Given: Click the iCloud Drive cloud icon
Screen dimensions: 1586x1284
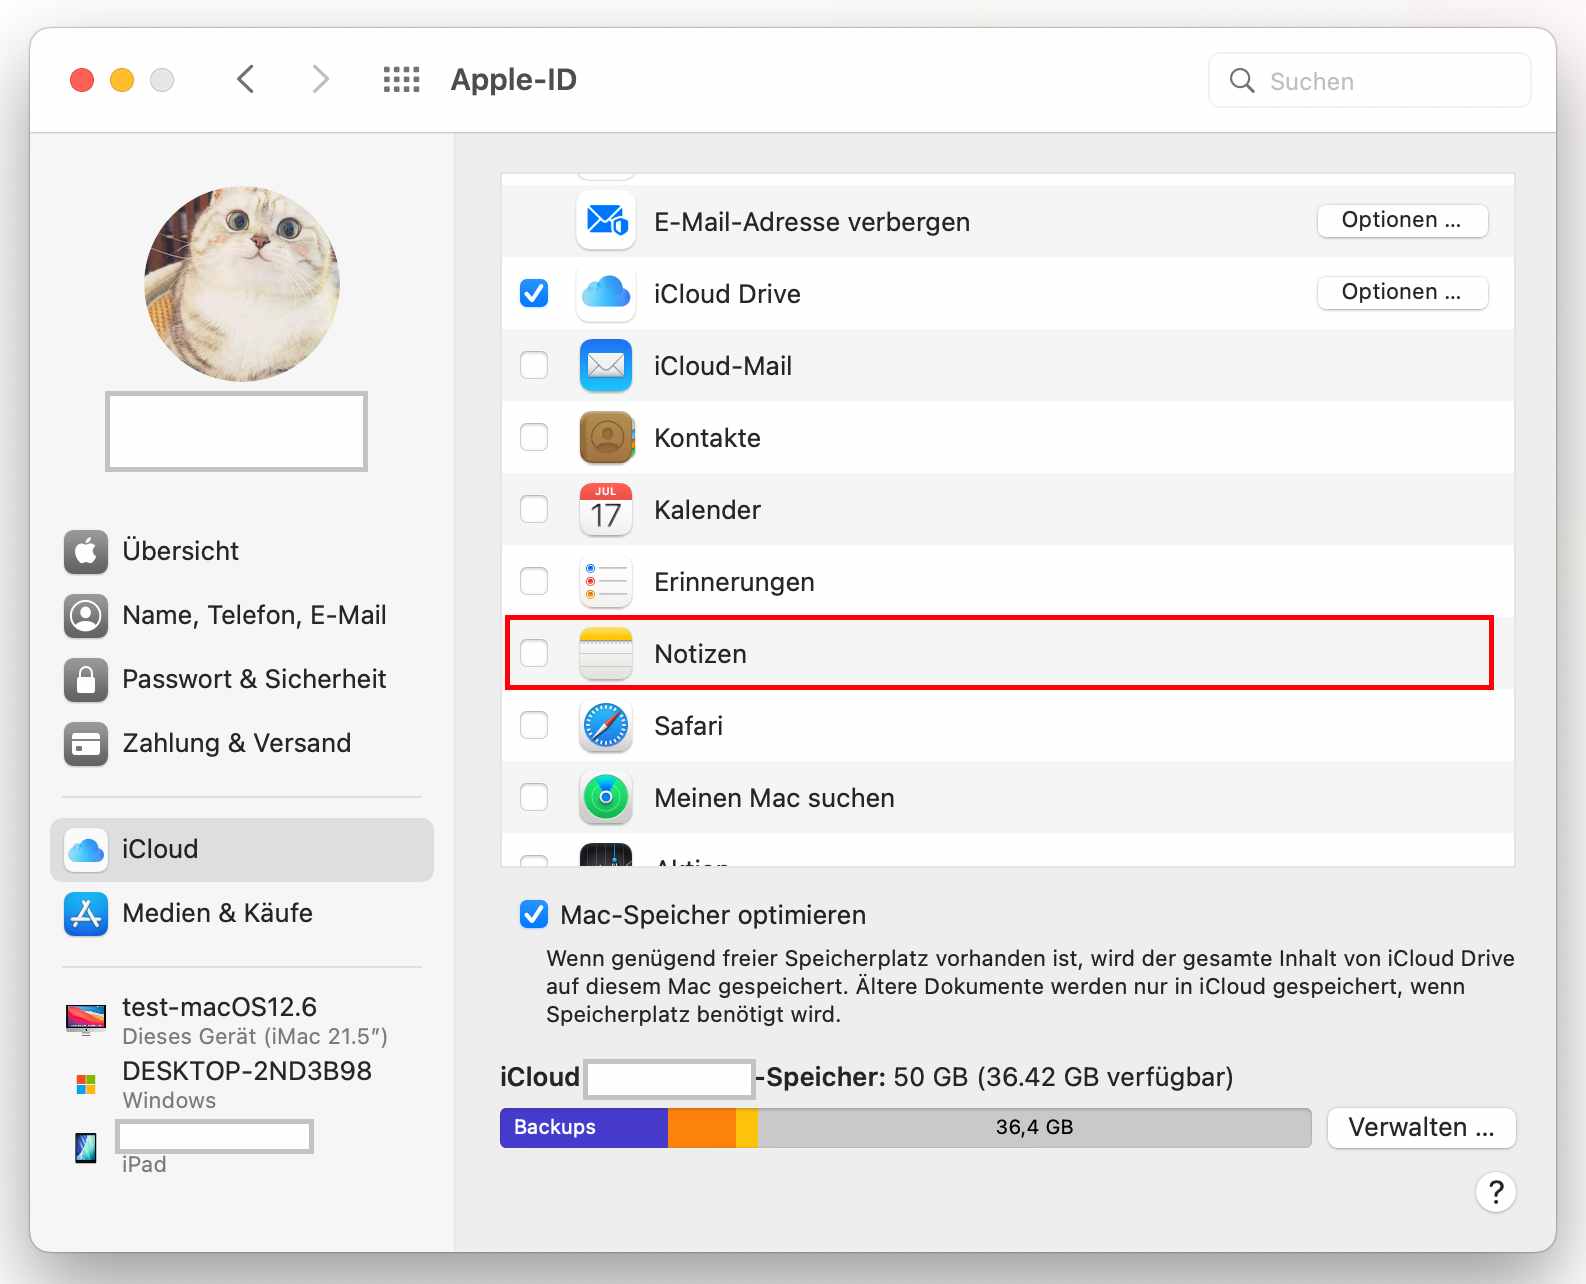Looking at the screenshot, I should [x=606, y=293].
